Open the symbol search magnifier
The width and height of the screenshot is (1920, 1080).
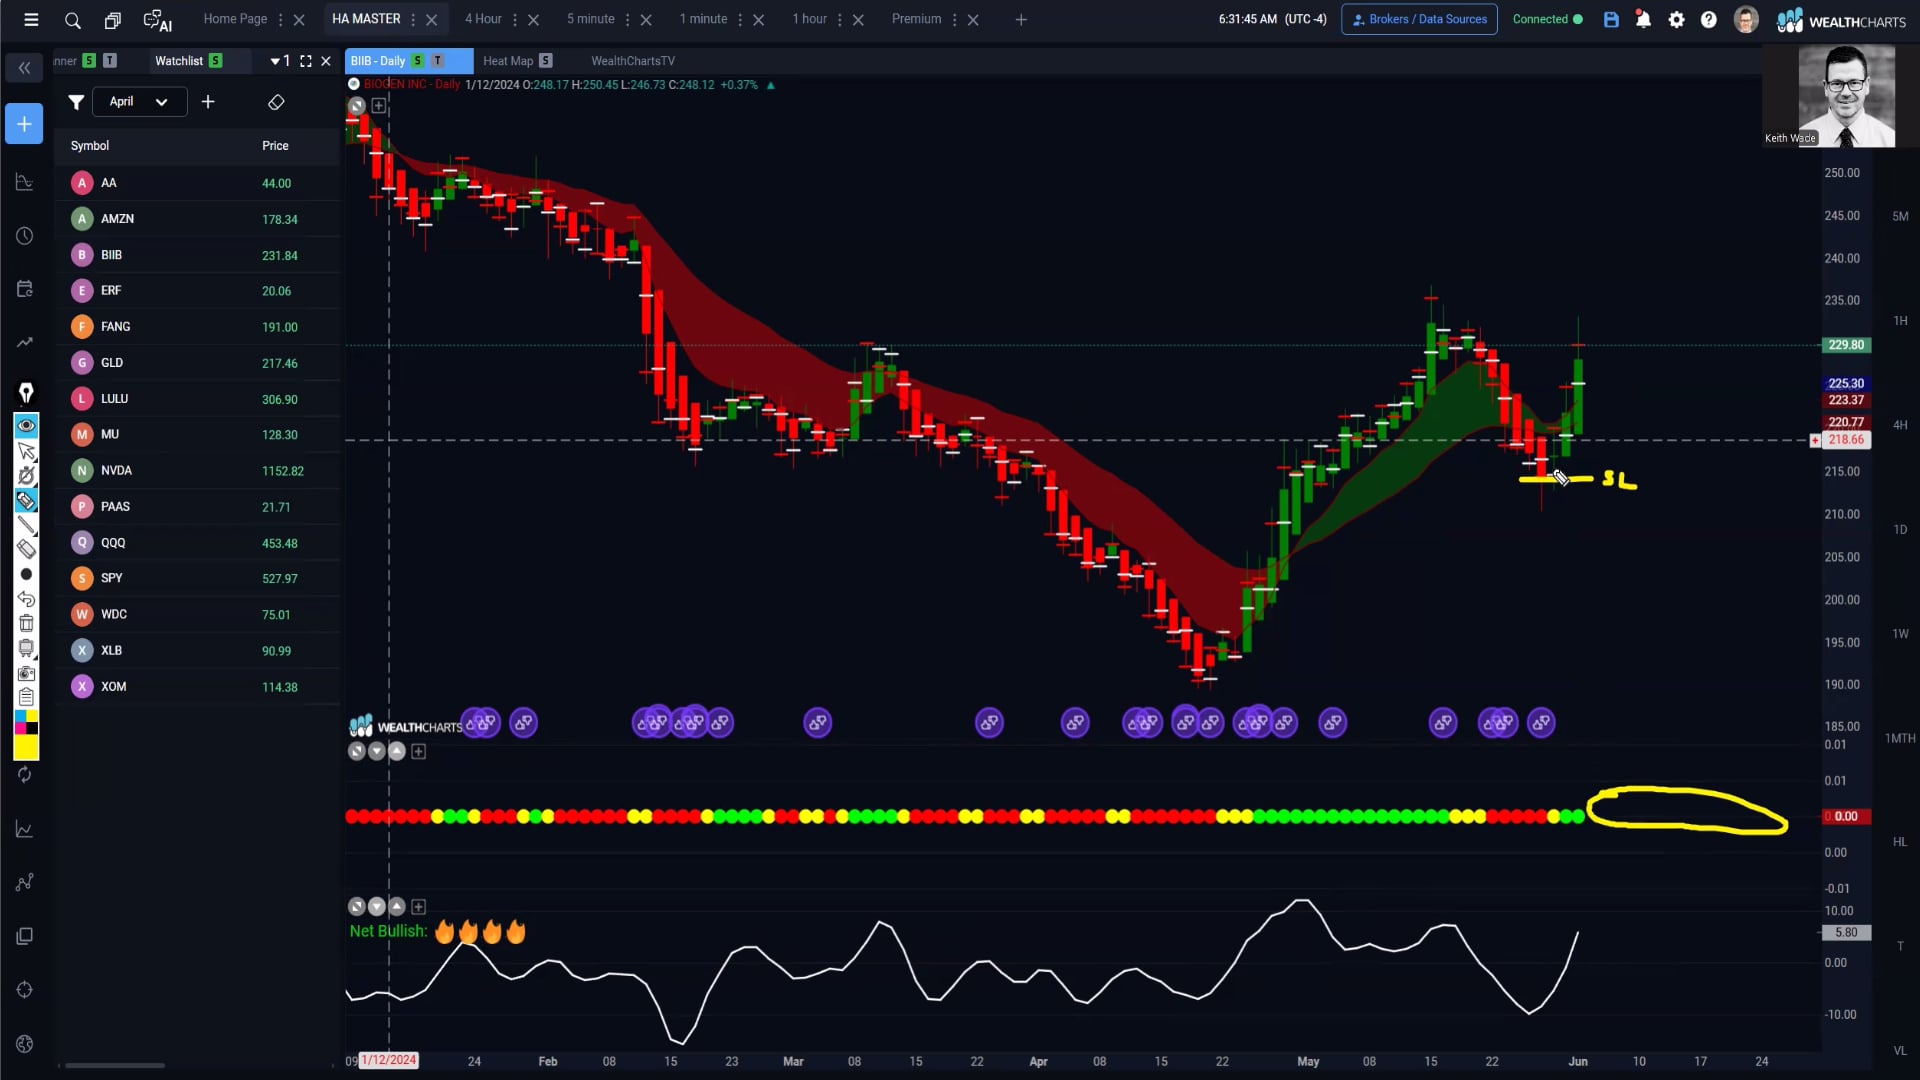tap(73, 20)
